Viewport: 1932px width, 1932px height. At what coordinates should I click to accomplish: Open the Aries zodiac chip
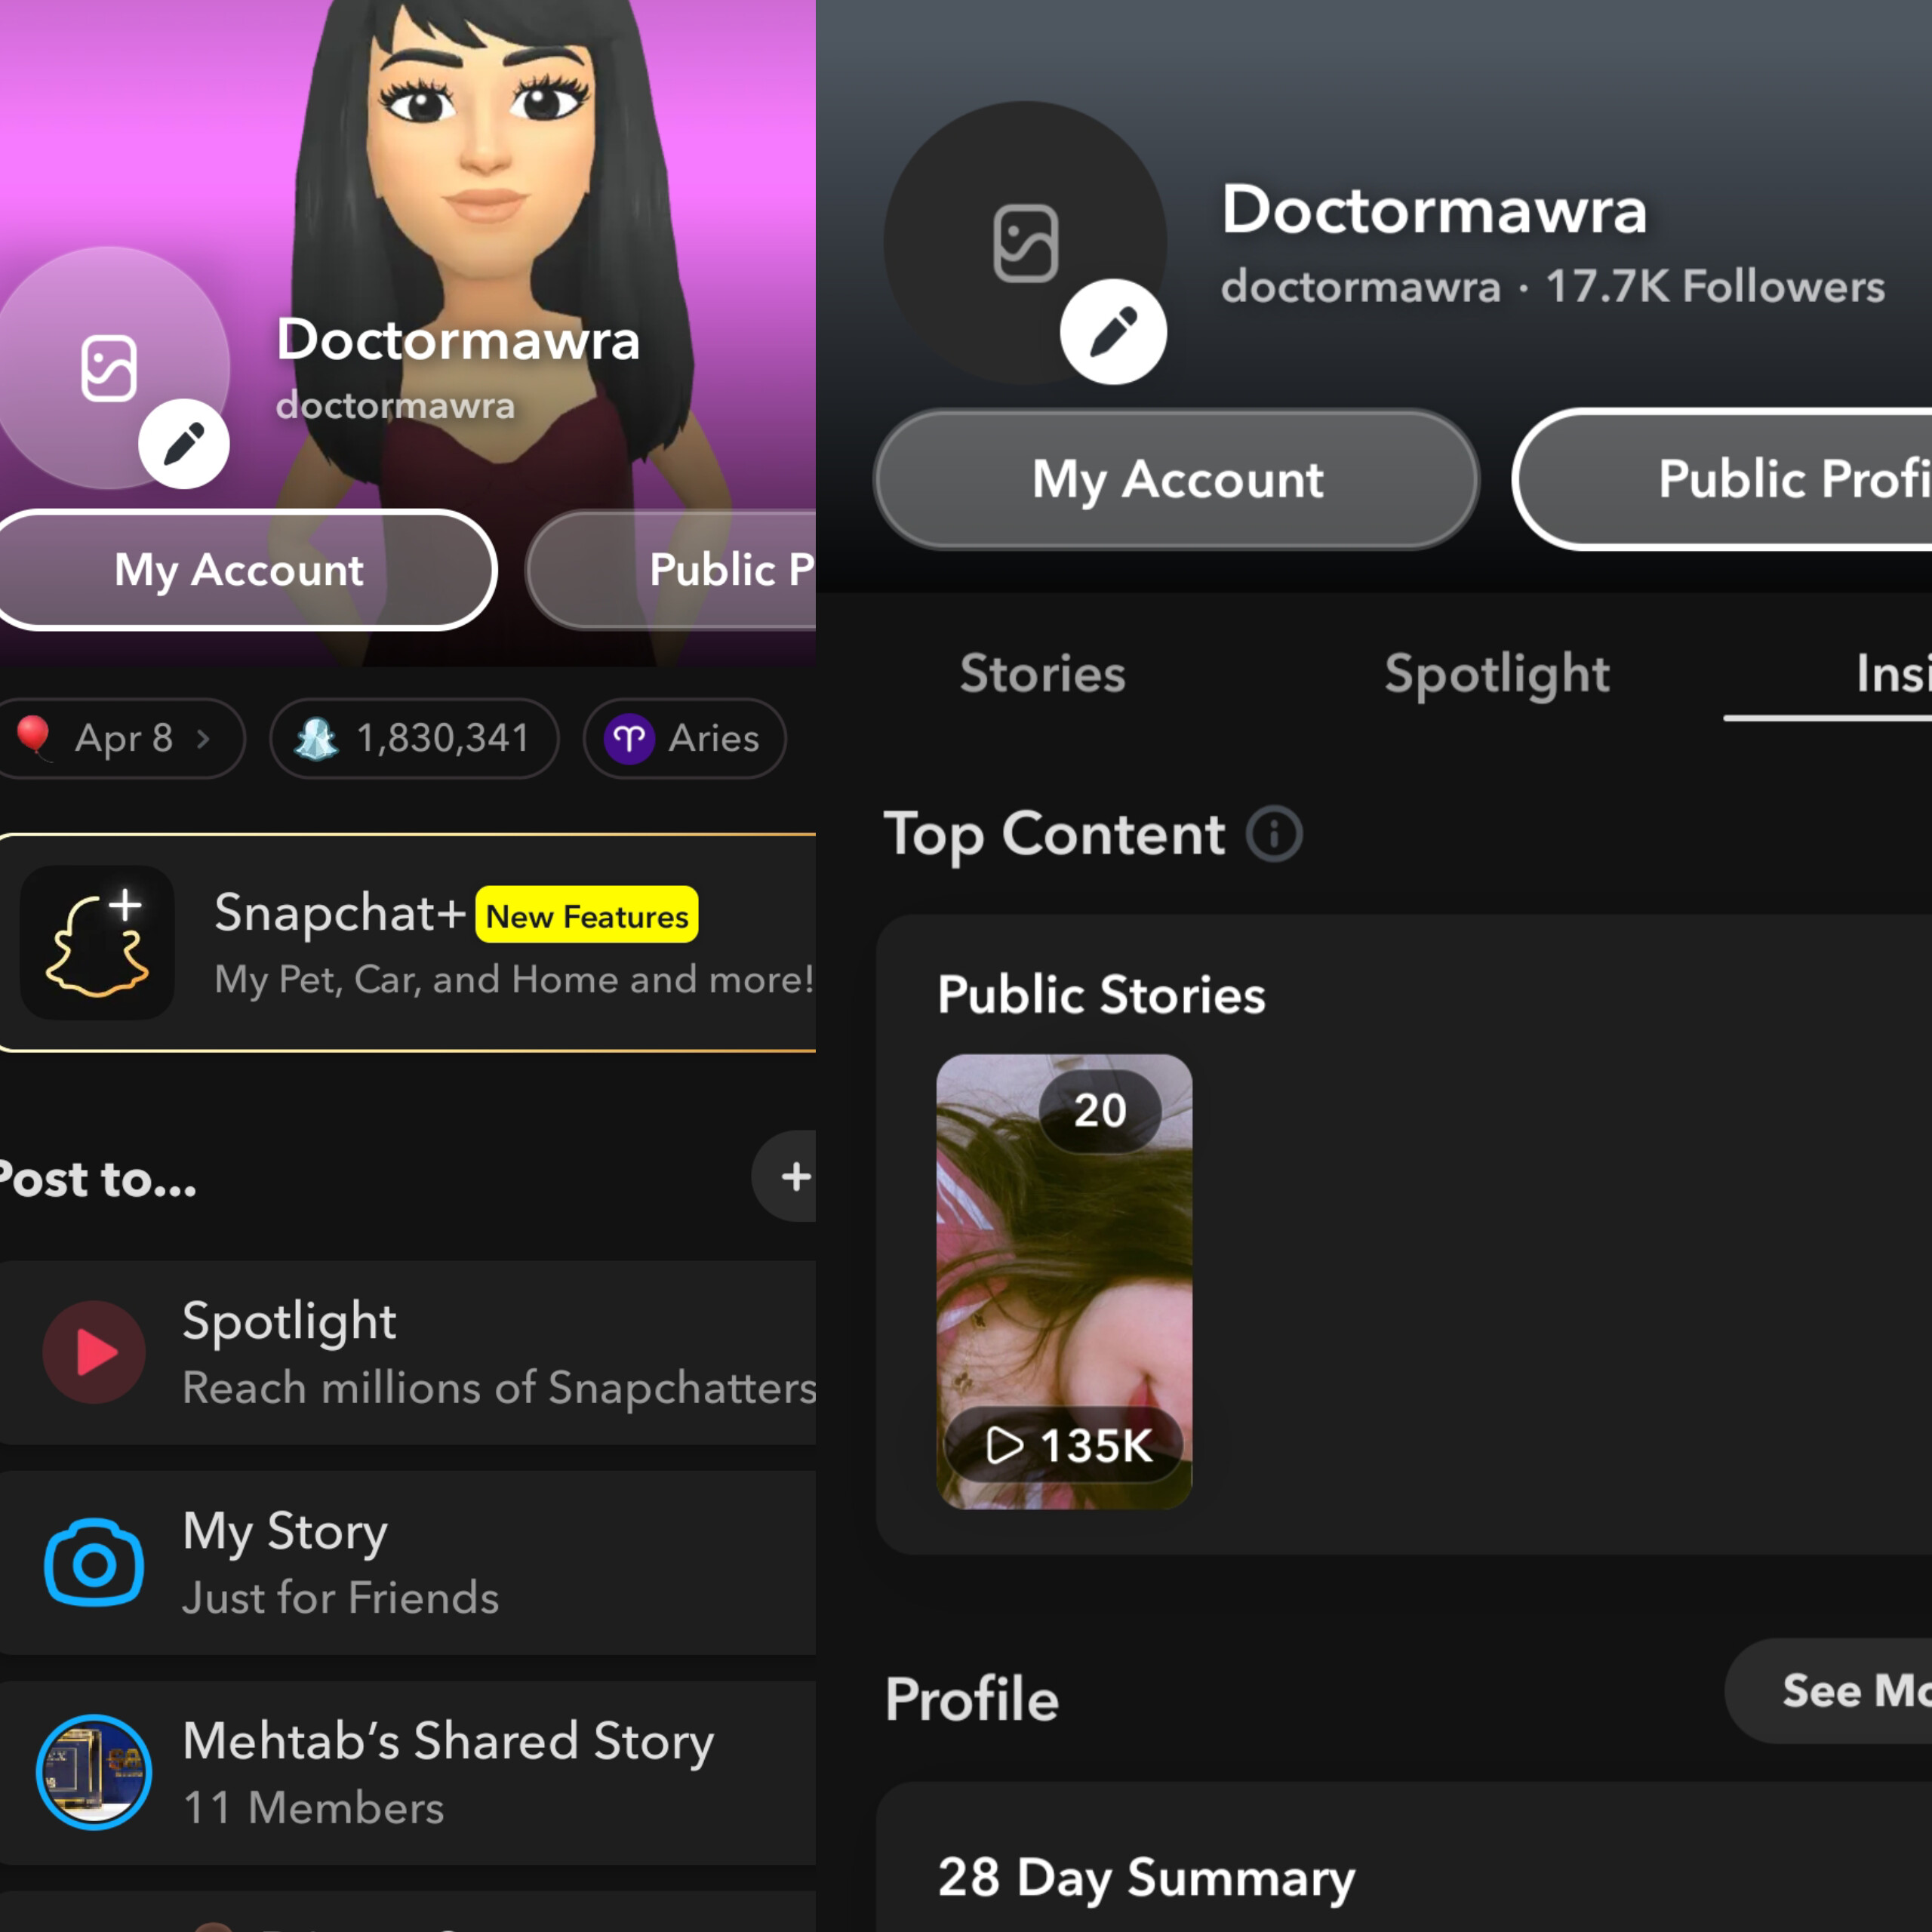[x=685, y=738]
